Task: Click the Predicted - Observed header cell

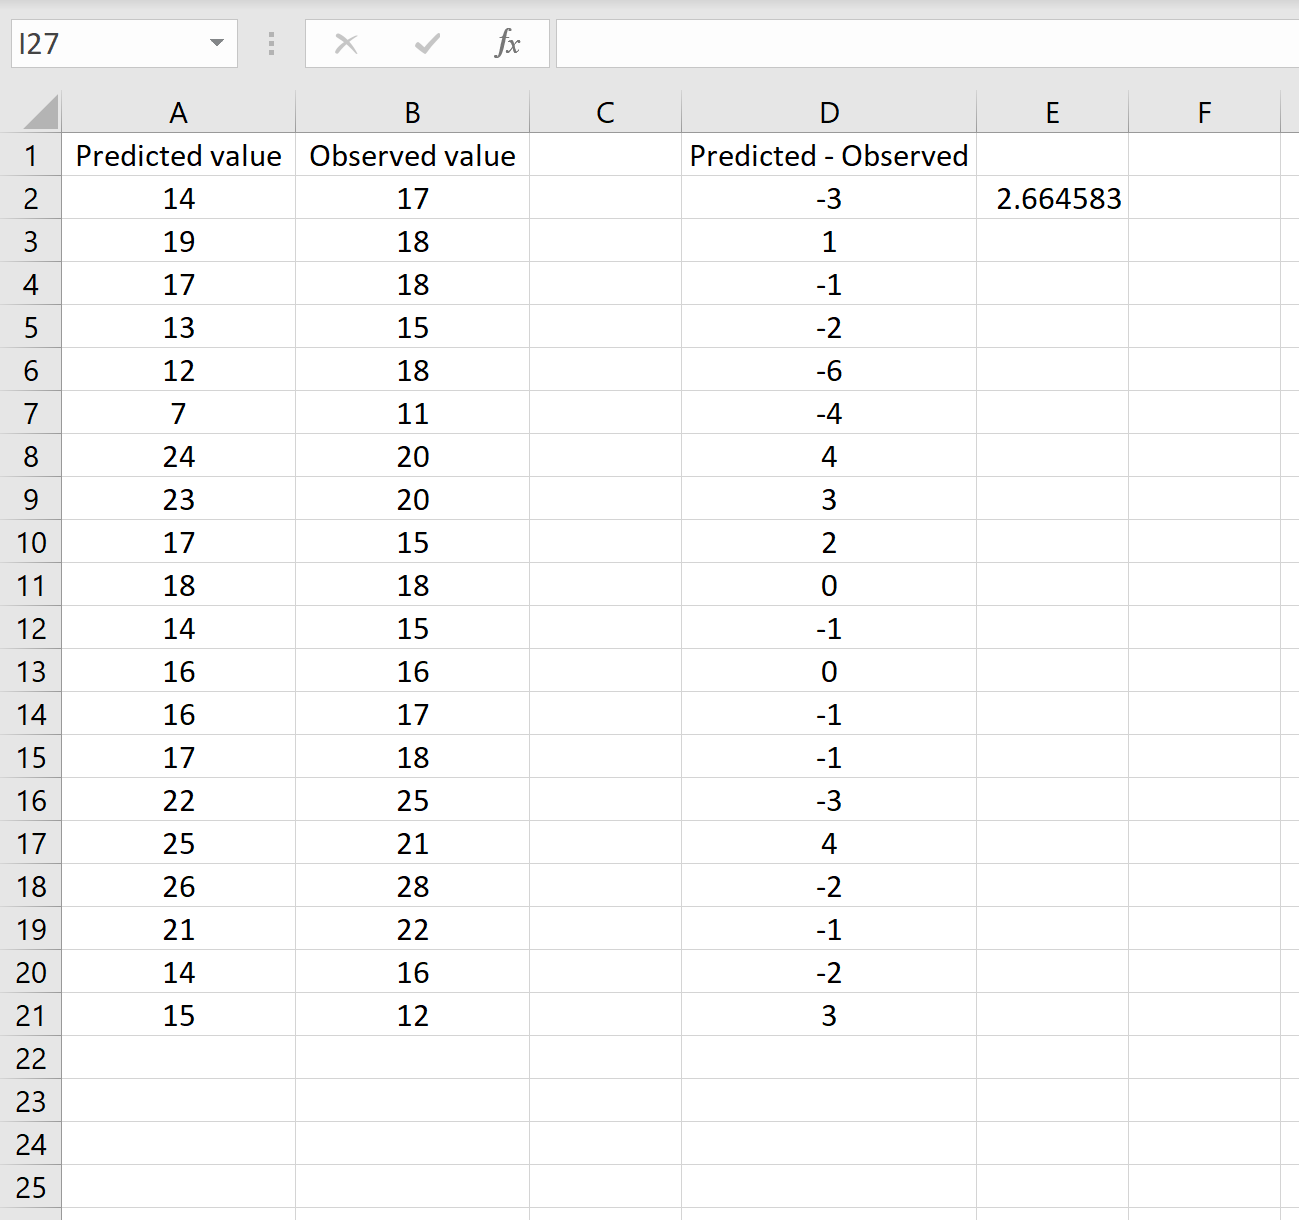Action: click(828, 155)
